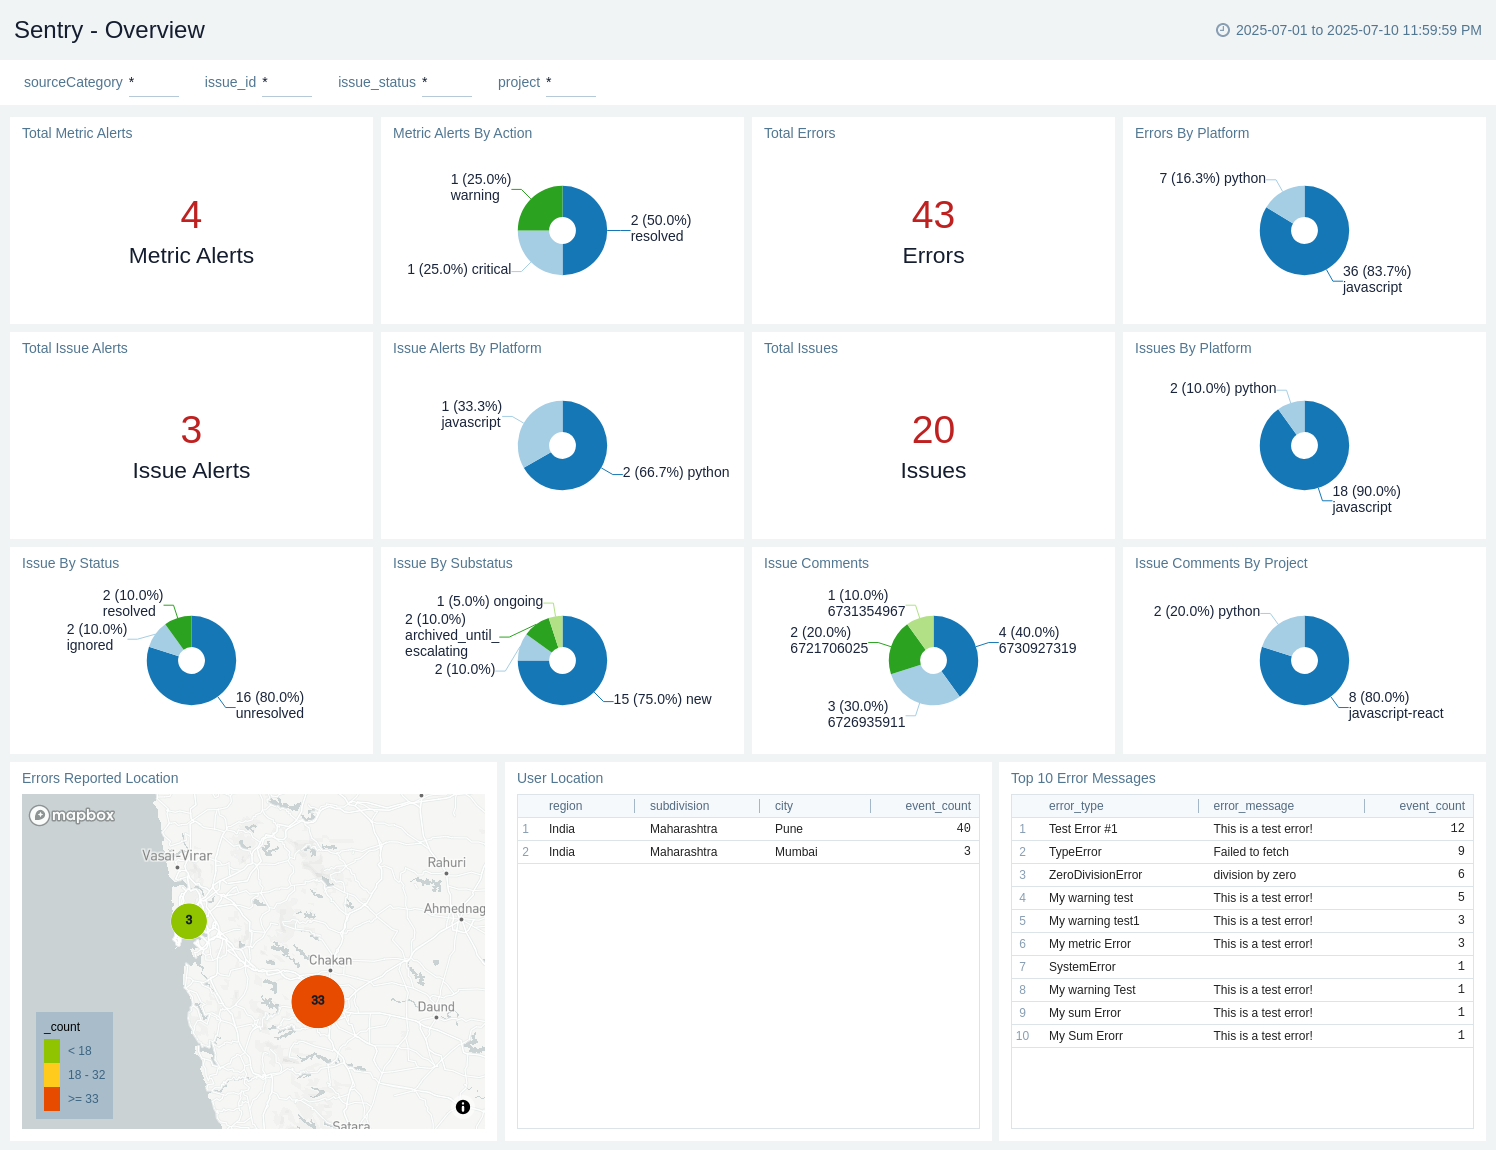Click the 'My warning test1' row

click(1242, 921)
